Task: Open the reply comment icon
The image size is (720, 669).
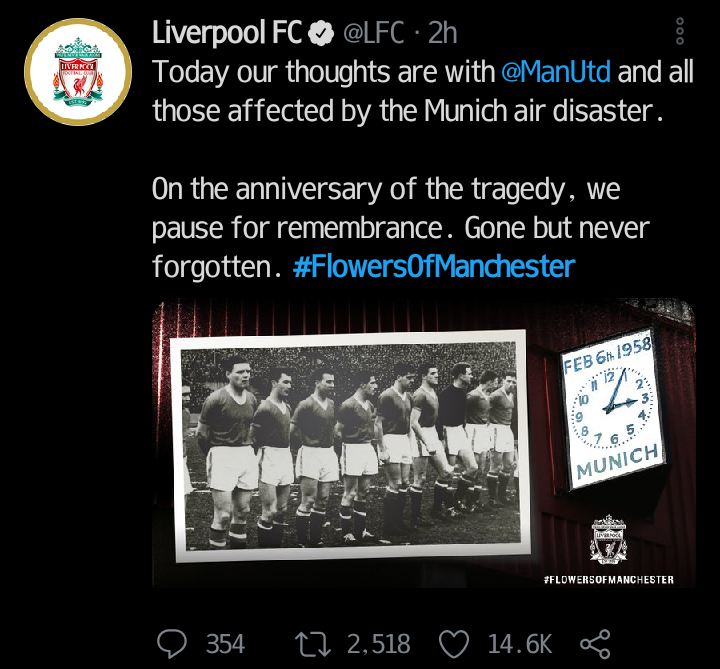Action: (172, 644)
